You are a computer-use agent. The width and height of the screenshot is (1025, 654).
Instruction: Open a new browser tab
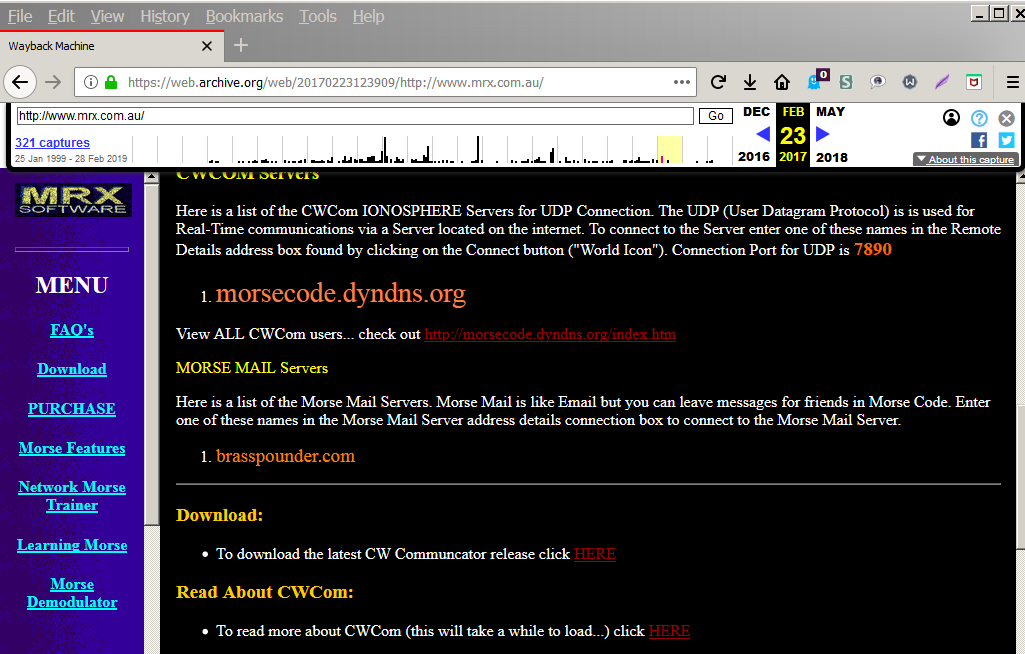click(241, 45)
